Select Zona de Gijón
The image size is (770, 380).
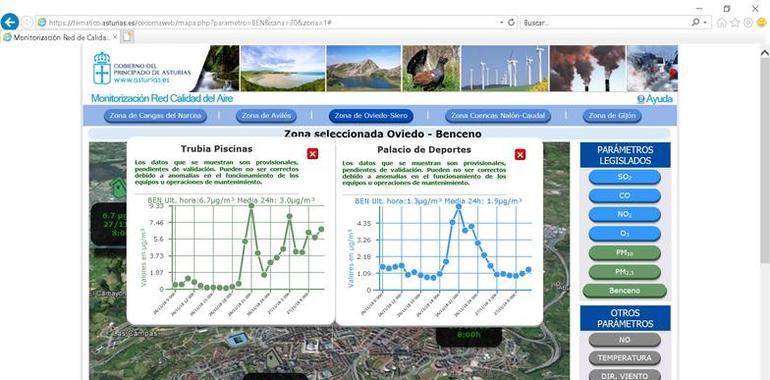(612, 116)
